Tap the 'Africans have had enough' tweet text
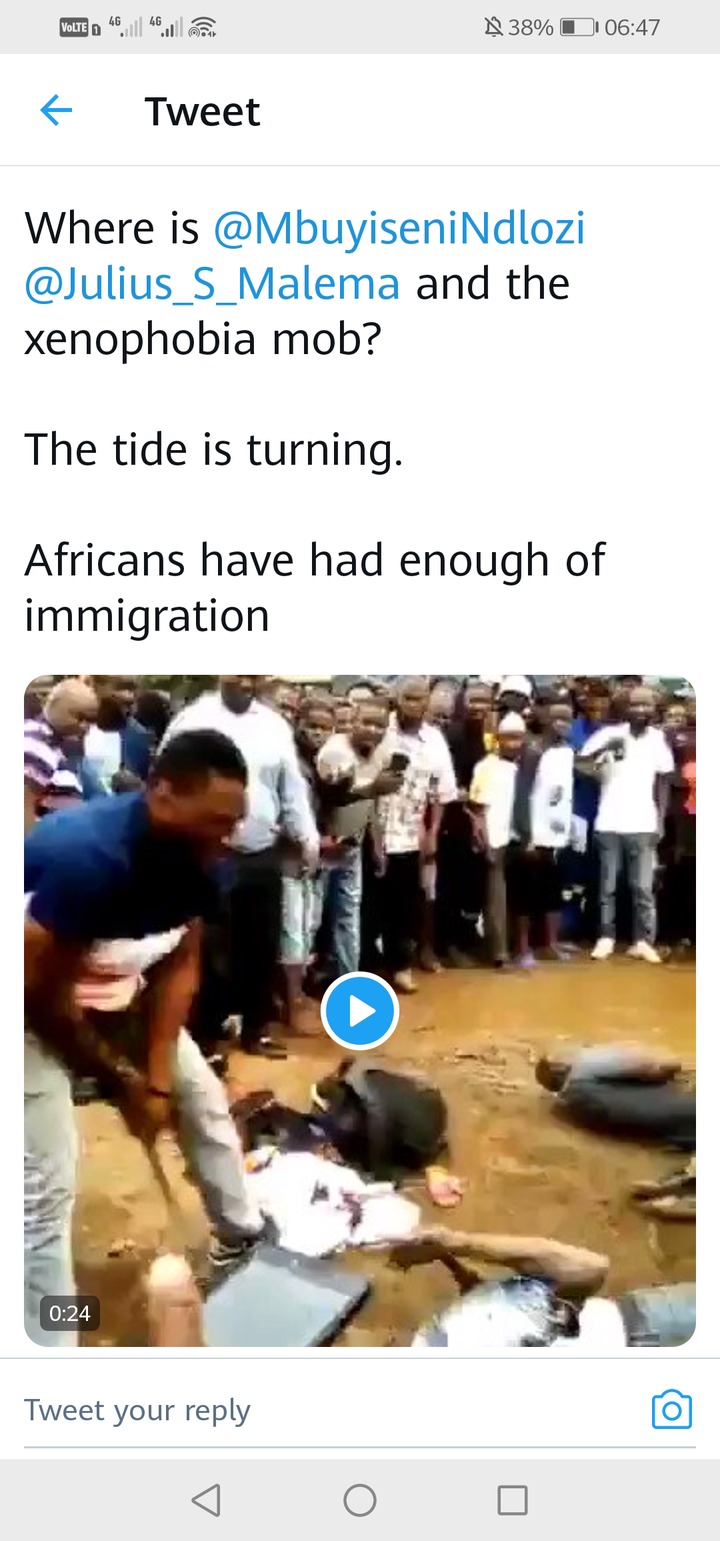 coord(315,587)
